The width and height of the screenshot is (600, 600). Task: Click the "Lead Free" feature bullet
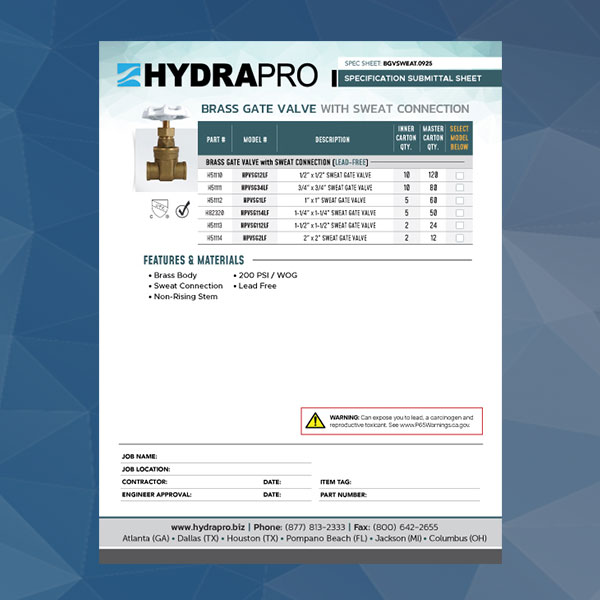click(255, 286)
